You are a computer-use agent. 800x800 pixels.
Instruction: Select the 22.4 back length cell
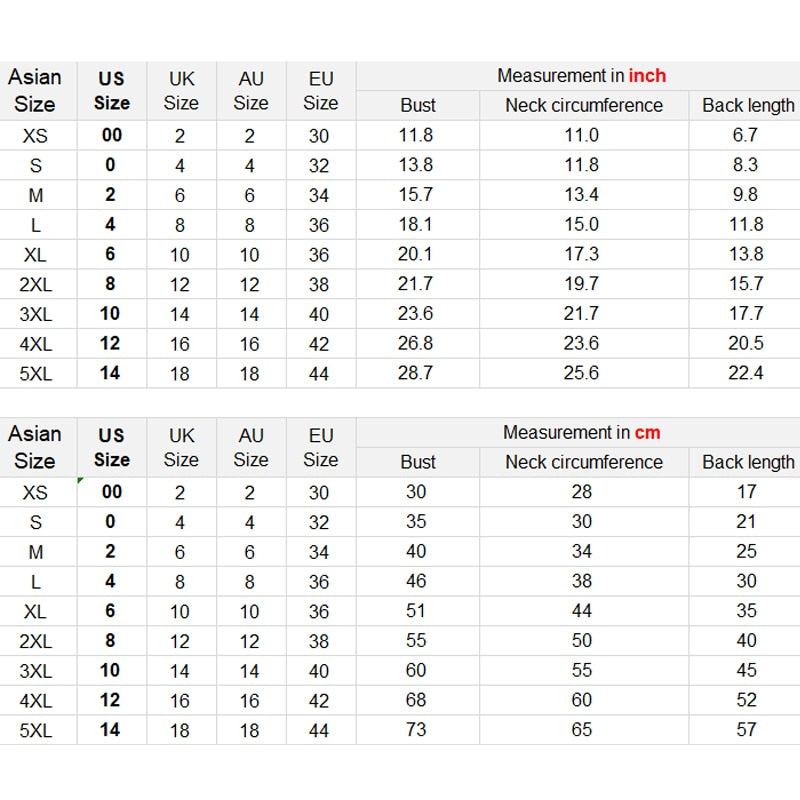pyautogui.click(x=746, y=373)
